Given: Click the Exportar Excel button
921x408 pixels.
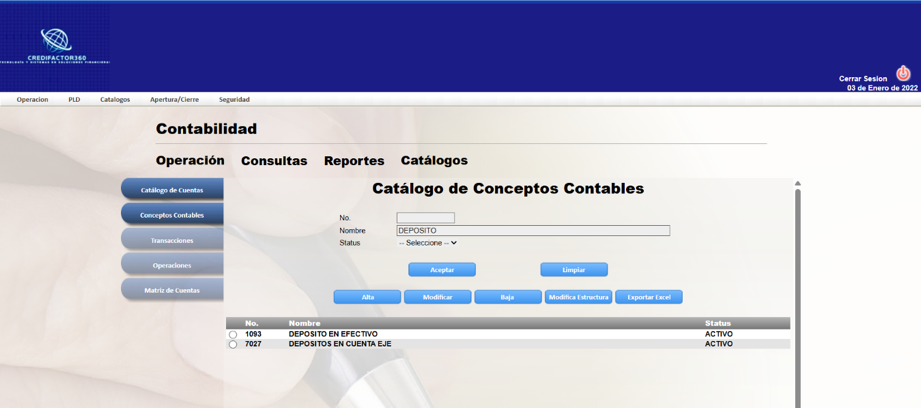Looking at the screenshot, I should (648, 297).
